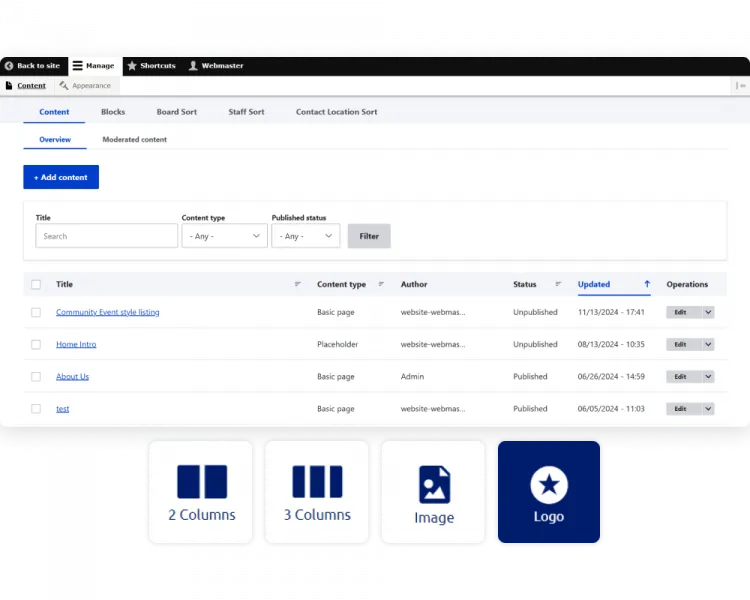The width and height of the screenshot is (750, 600).
Task: Toggle the select-all checkbox in table header
Action: pyautogui.click(x=36, y=285)
